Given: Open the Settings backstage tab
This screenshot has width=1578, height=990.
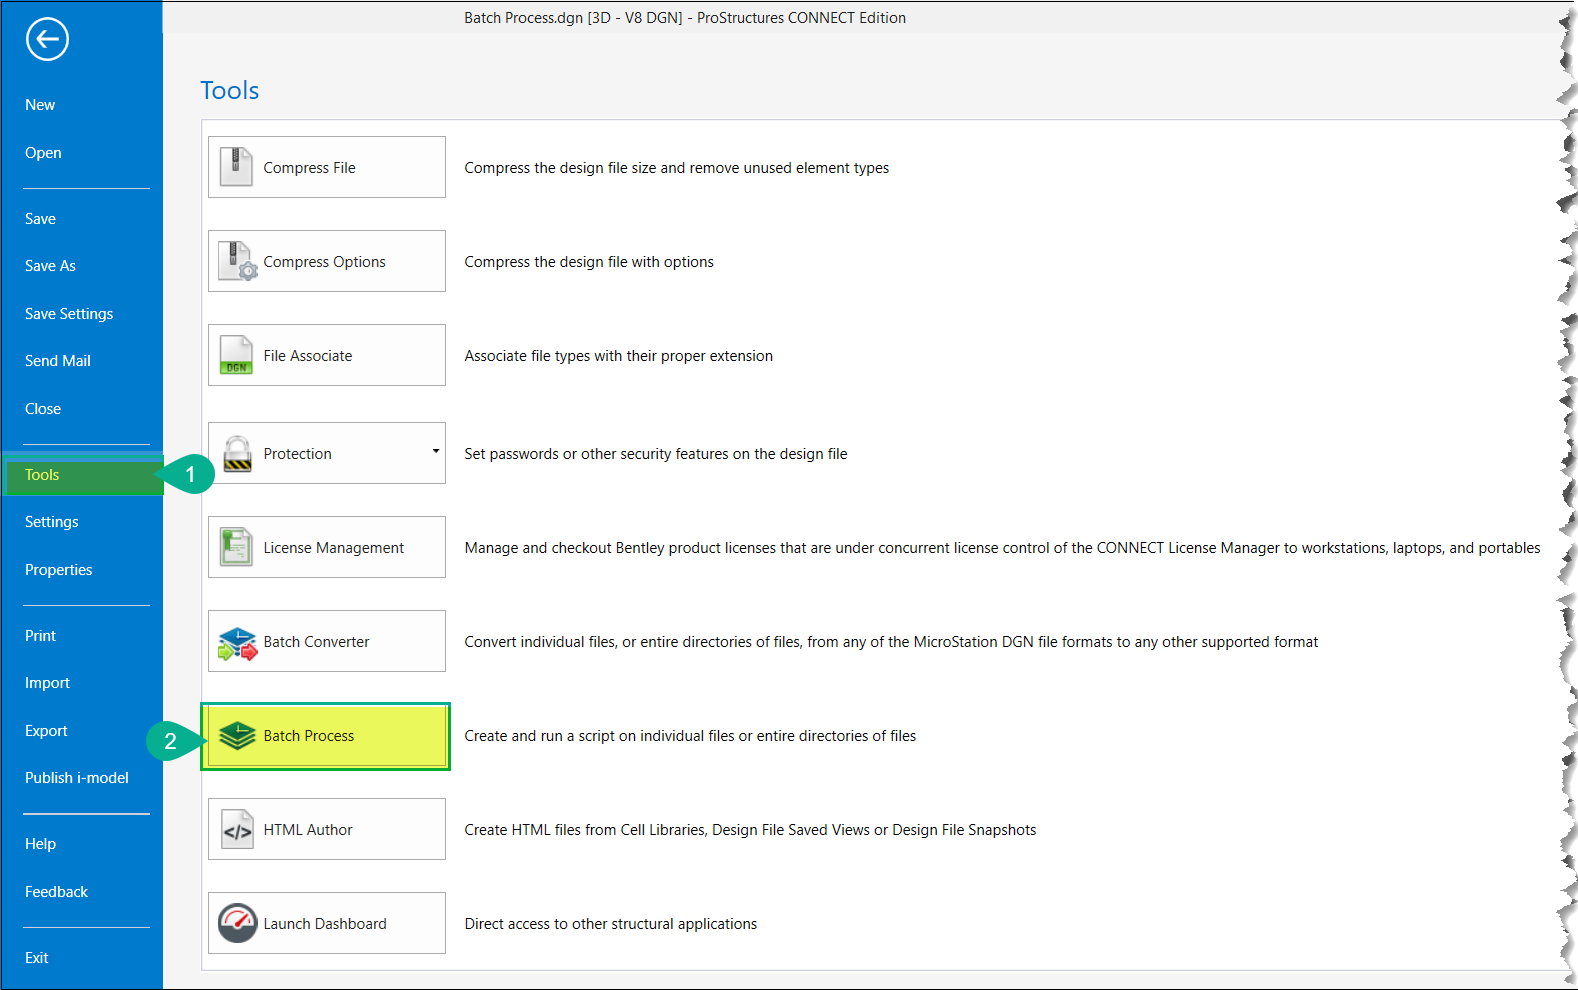Looking at the screenshot, I should pos(52,522).
